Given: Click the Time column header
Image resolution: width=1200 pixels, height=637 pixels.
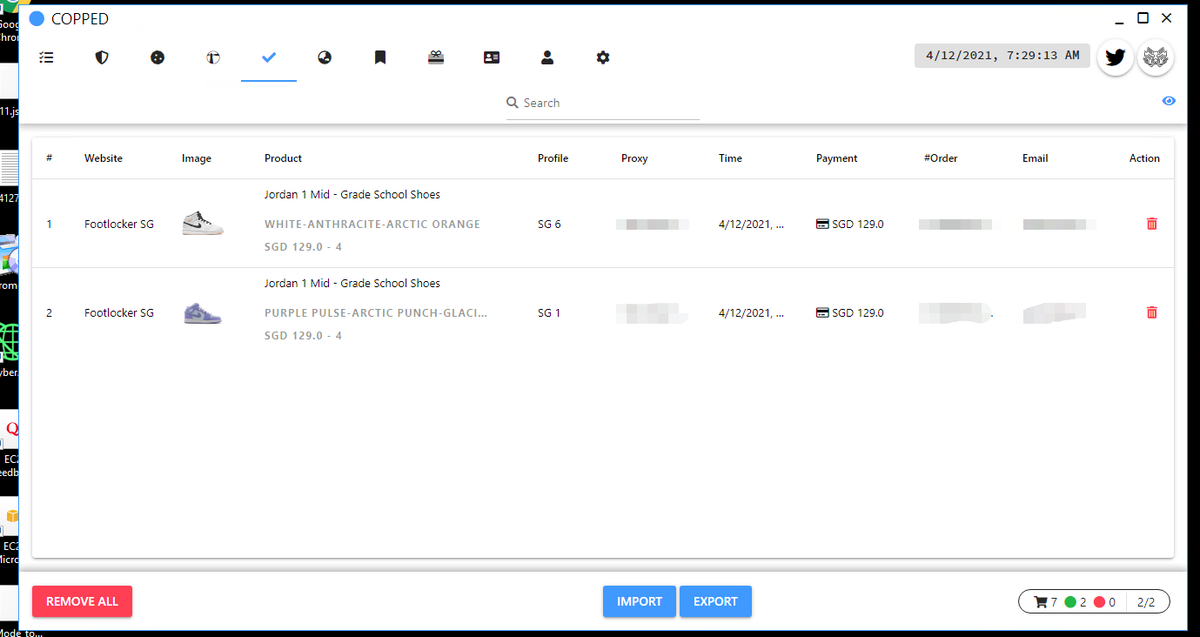Looking at the screenshot, I should 730,158.
